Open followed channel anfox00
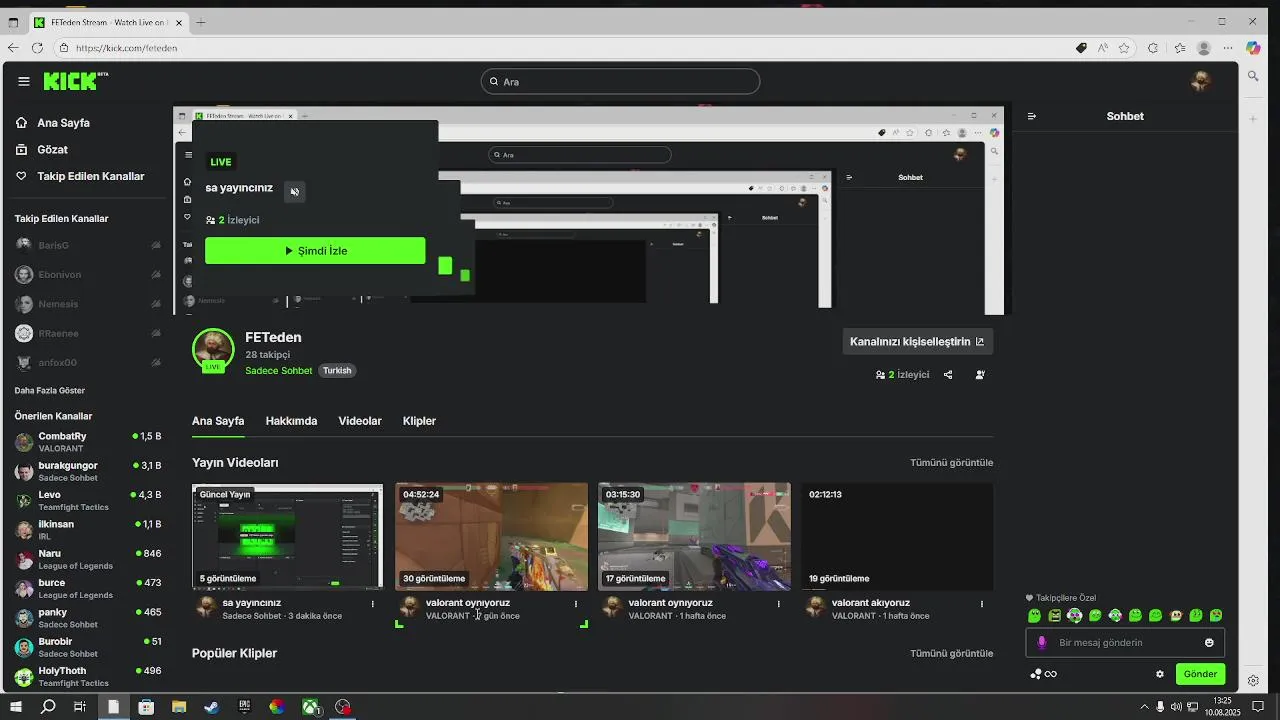 [88, 362]
